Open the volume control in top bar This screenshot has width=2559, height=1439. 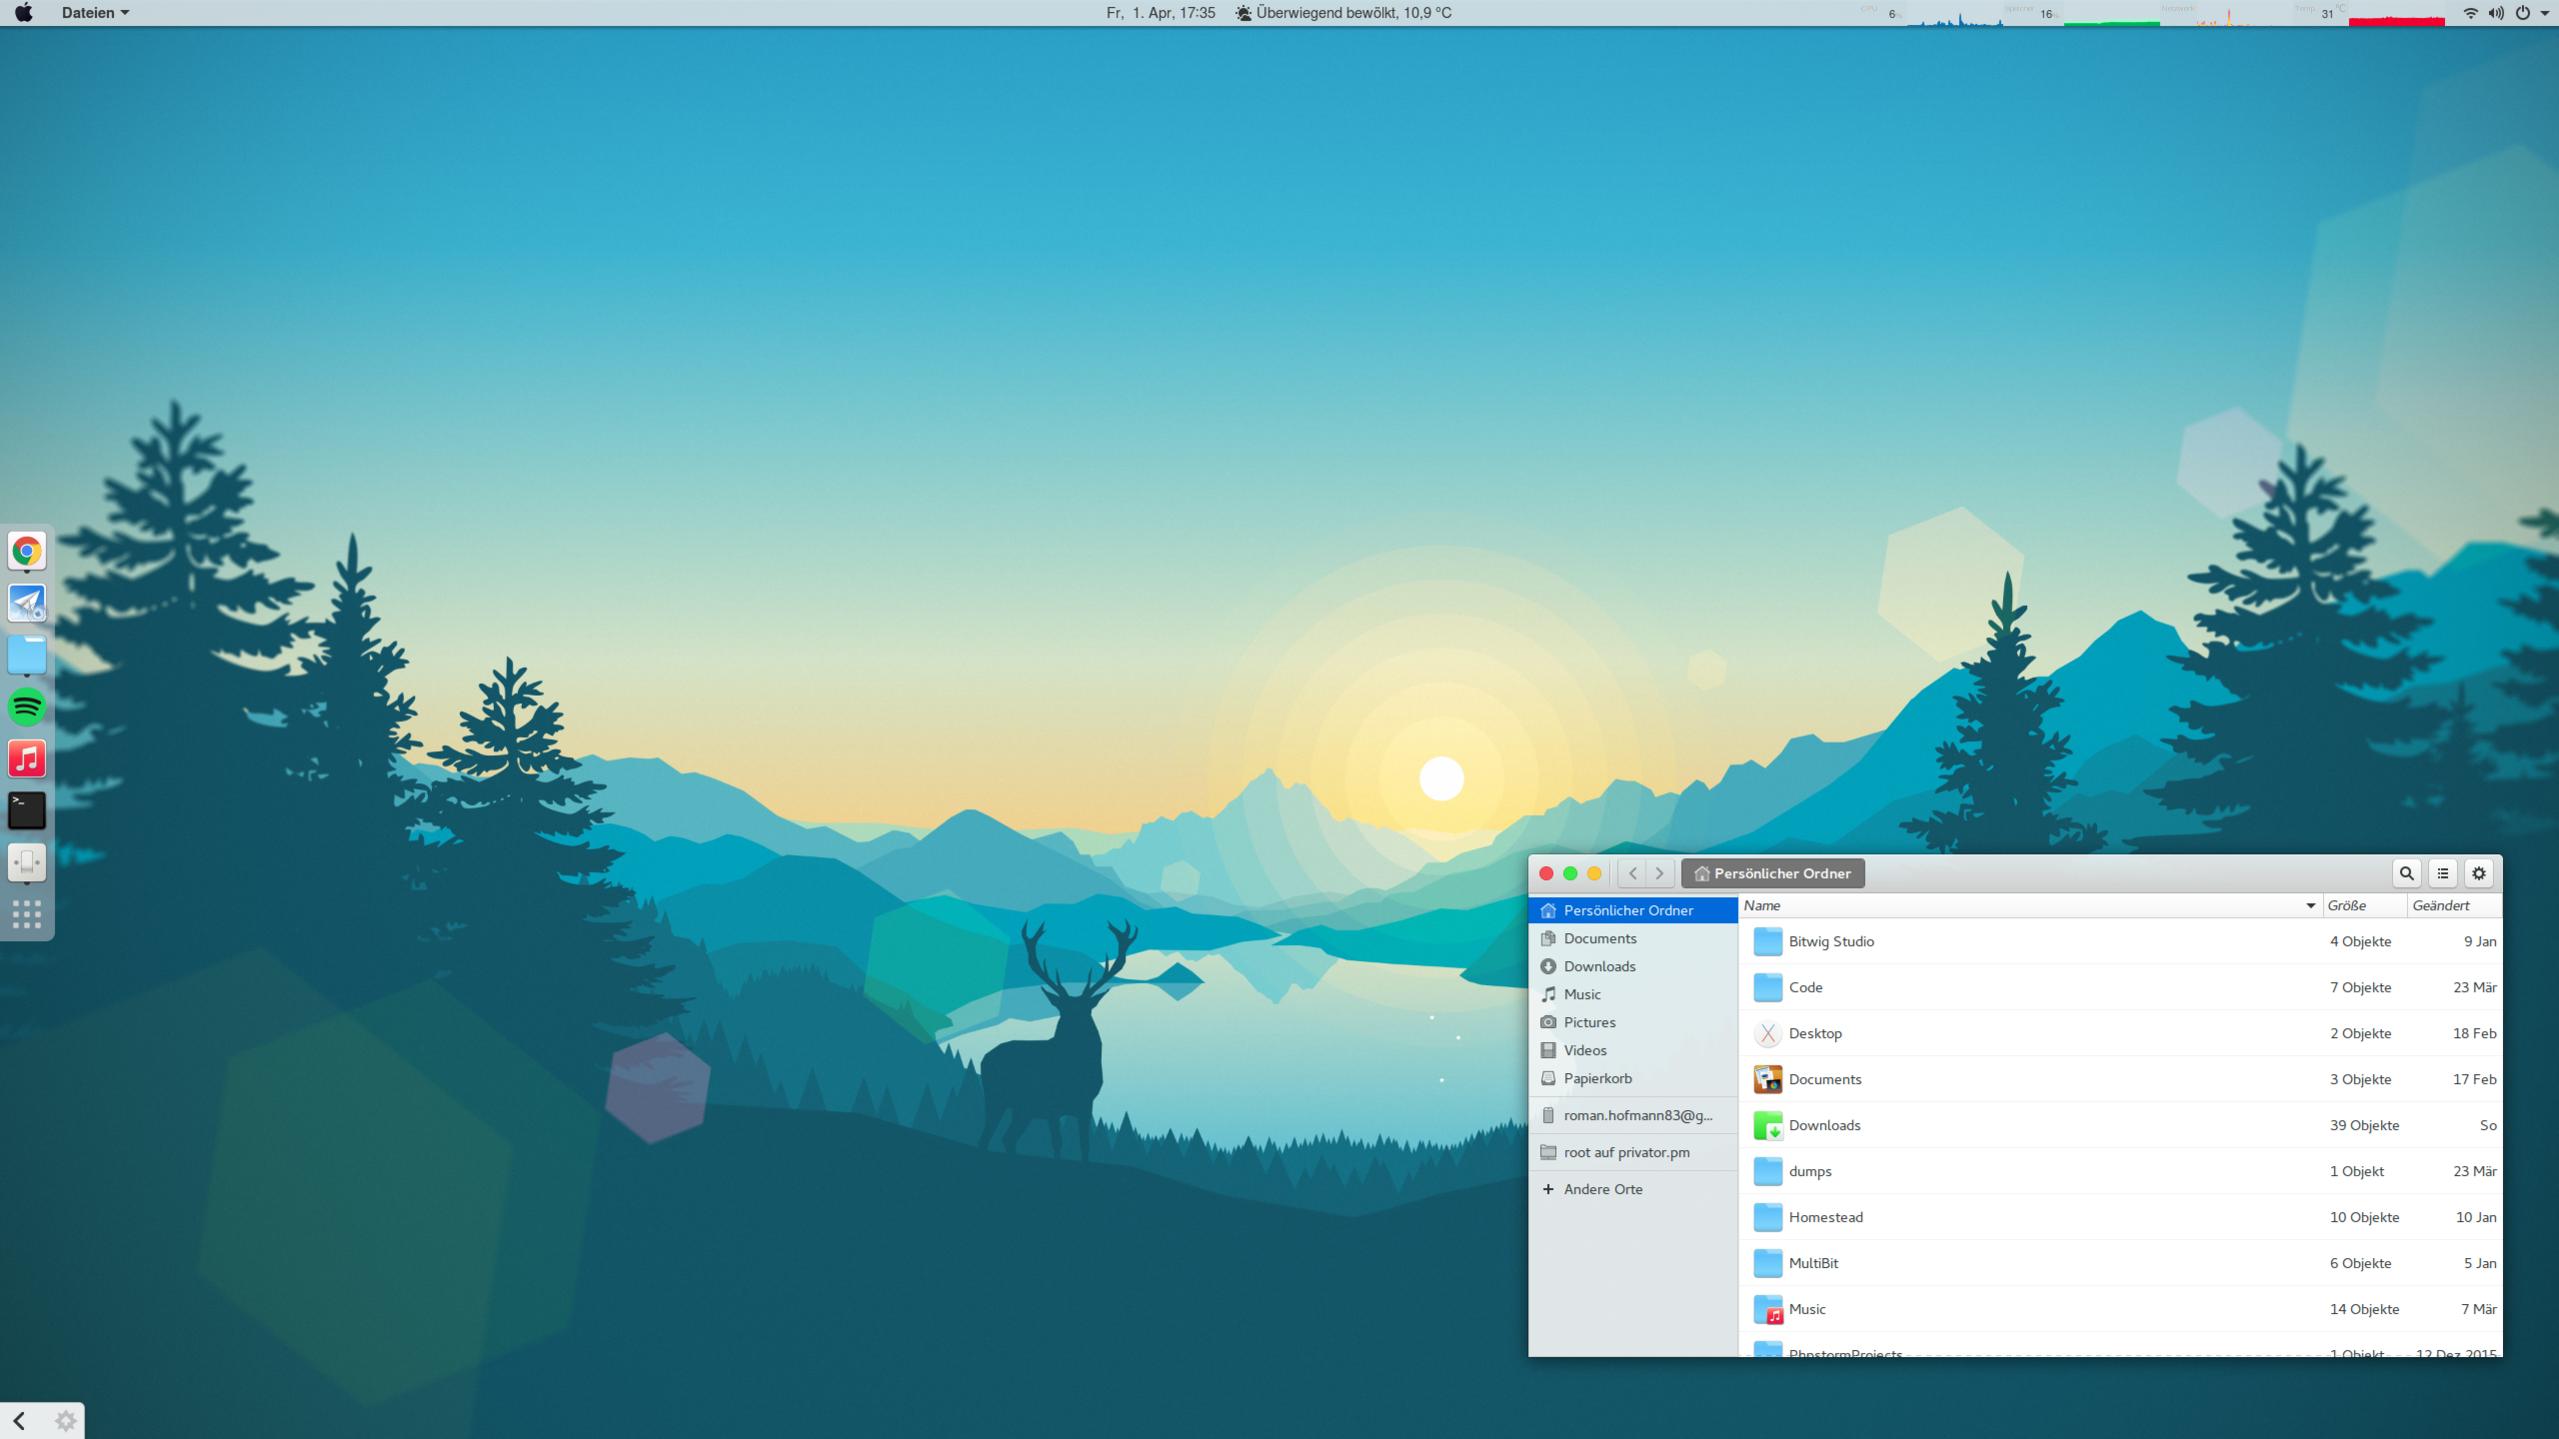2496,13
